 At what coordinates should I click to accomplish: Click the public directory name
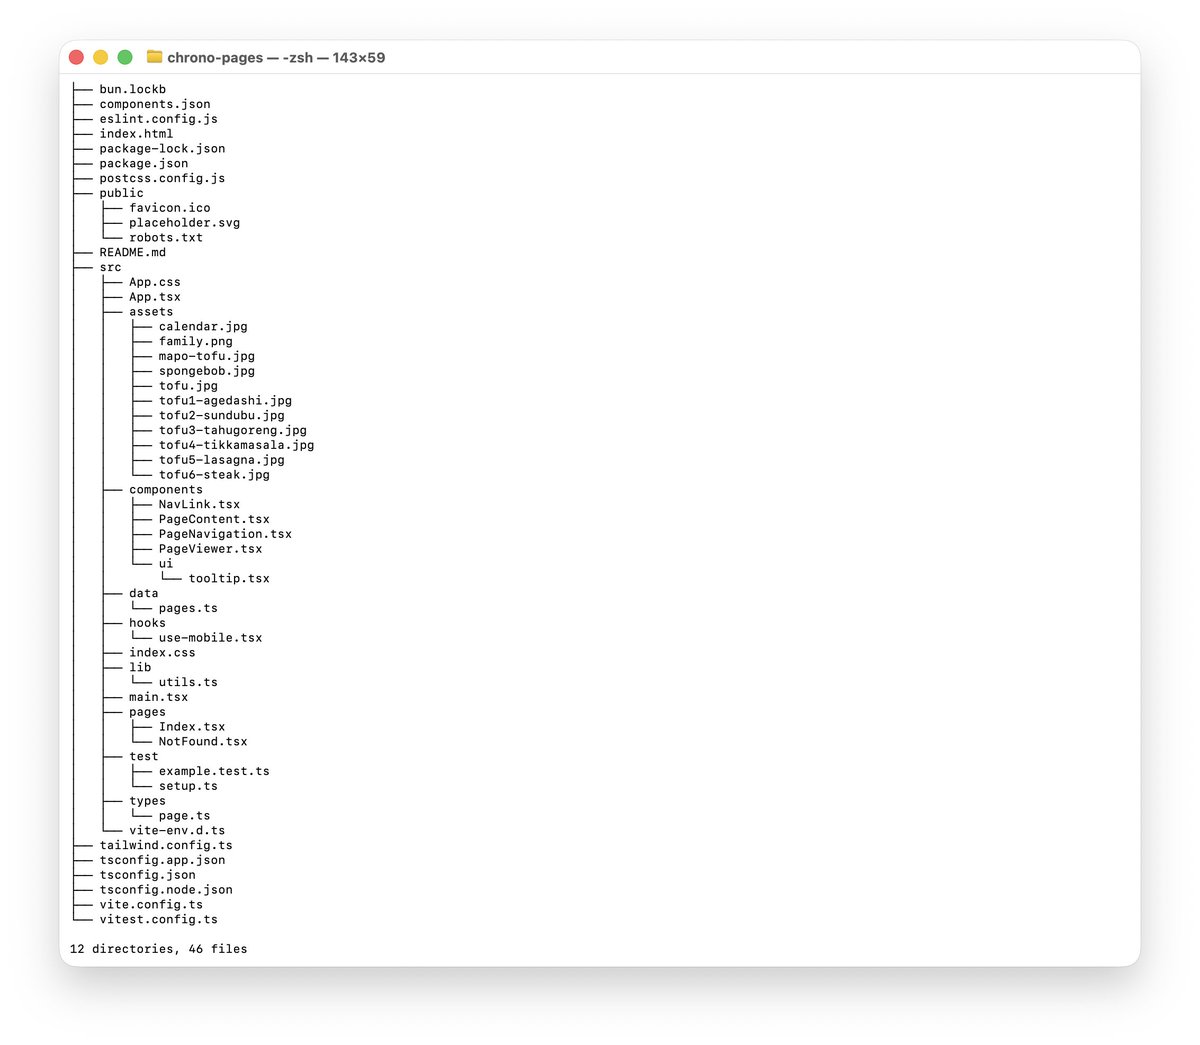[121, 193]
